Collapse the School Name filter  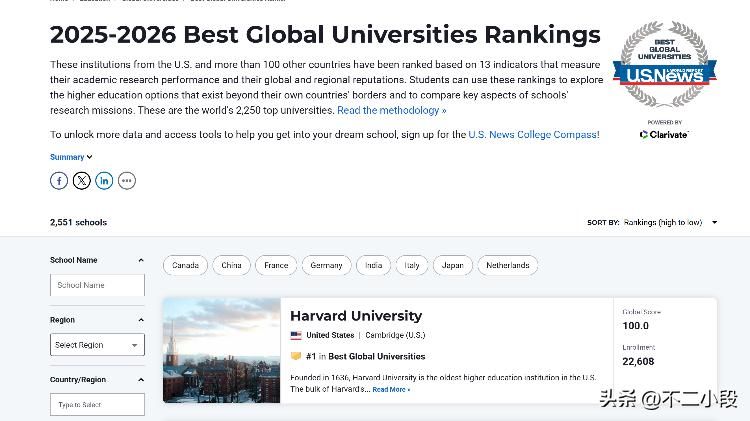point(141,260)
